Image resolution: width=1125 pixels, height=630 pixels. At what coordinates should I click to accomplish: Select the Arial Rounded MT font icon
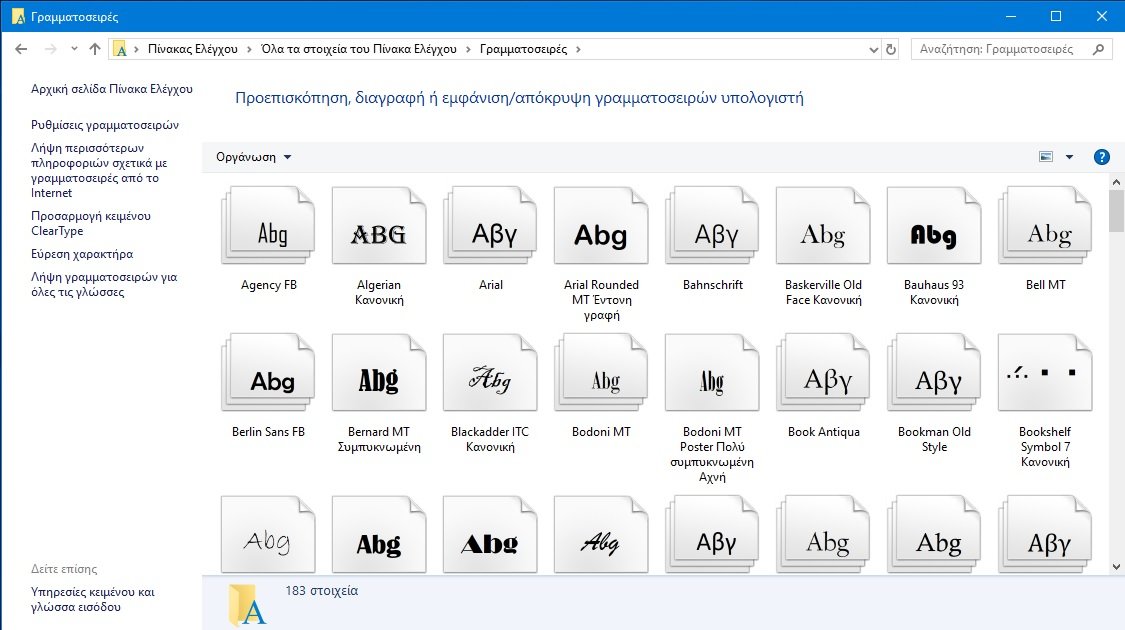pos(601,225)
